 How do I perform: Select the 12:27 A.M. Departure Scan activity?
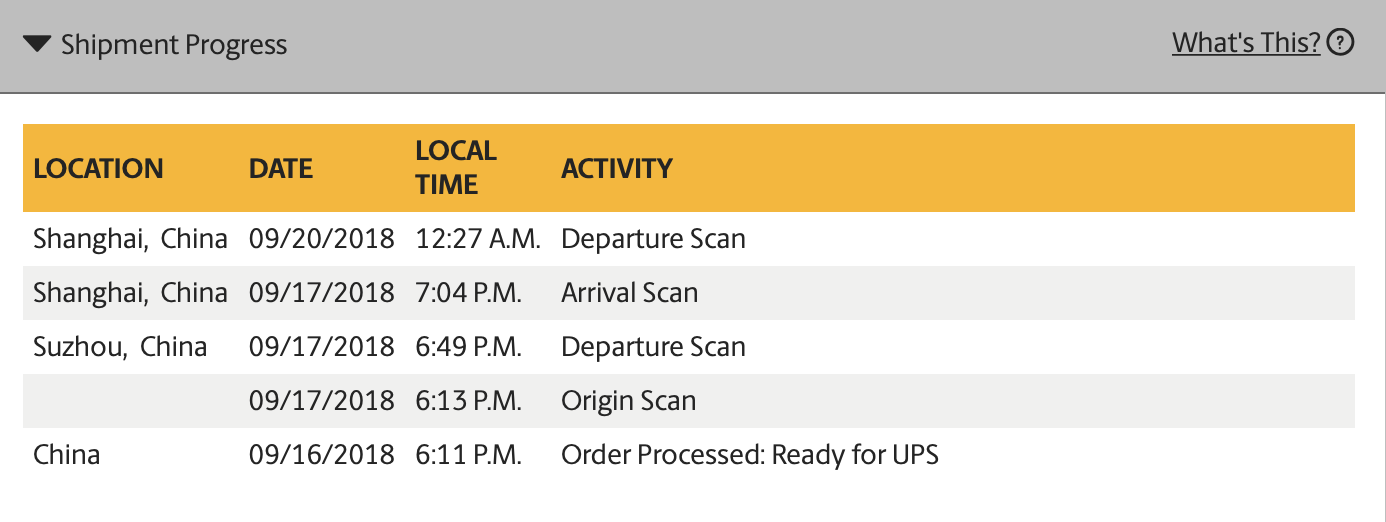[653, 239]
